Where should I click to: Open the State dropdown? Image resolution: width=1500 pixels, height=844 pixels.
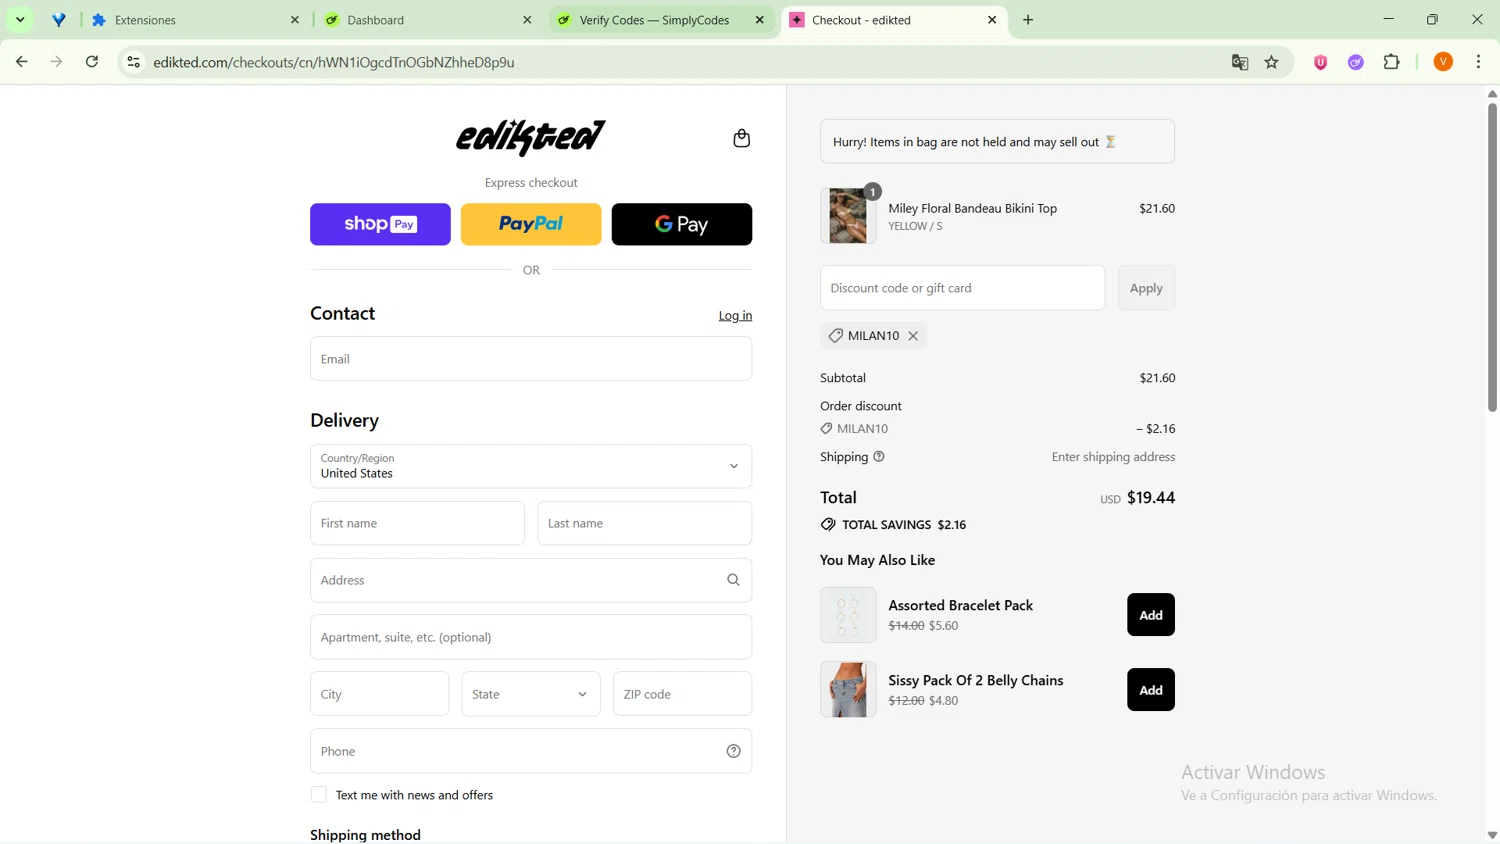tap(531, 694)
